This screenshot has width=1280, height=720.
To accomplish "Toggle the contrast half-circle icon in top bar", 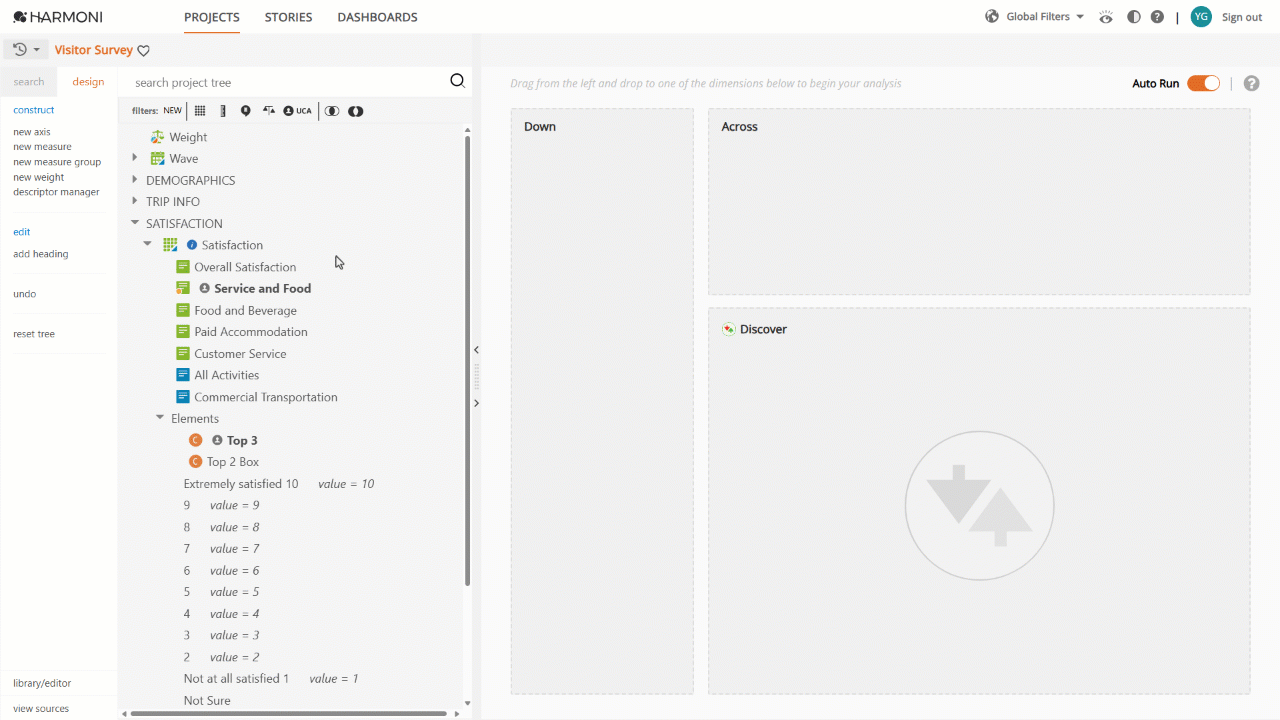I will click(x=1133, y=17).
